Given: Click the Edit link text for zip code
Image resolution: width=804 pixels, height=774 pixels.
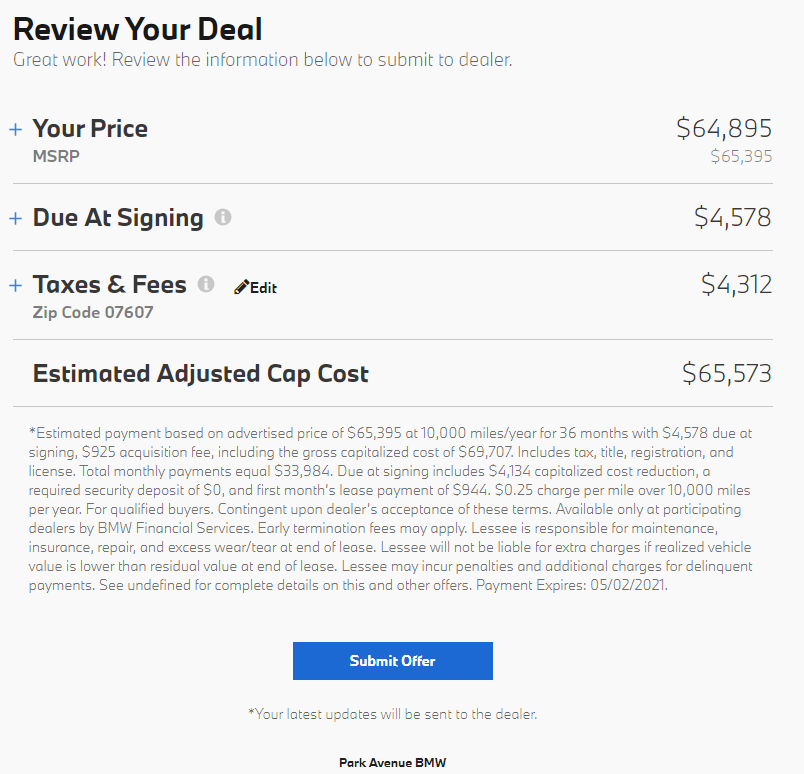Looking at the screenshot, I should (x=264, y=288).
